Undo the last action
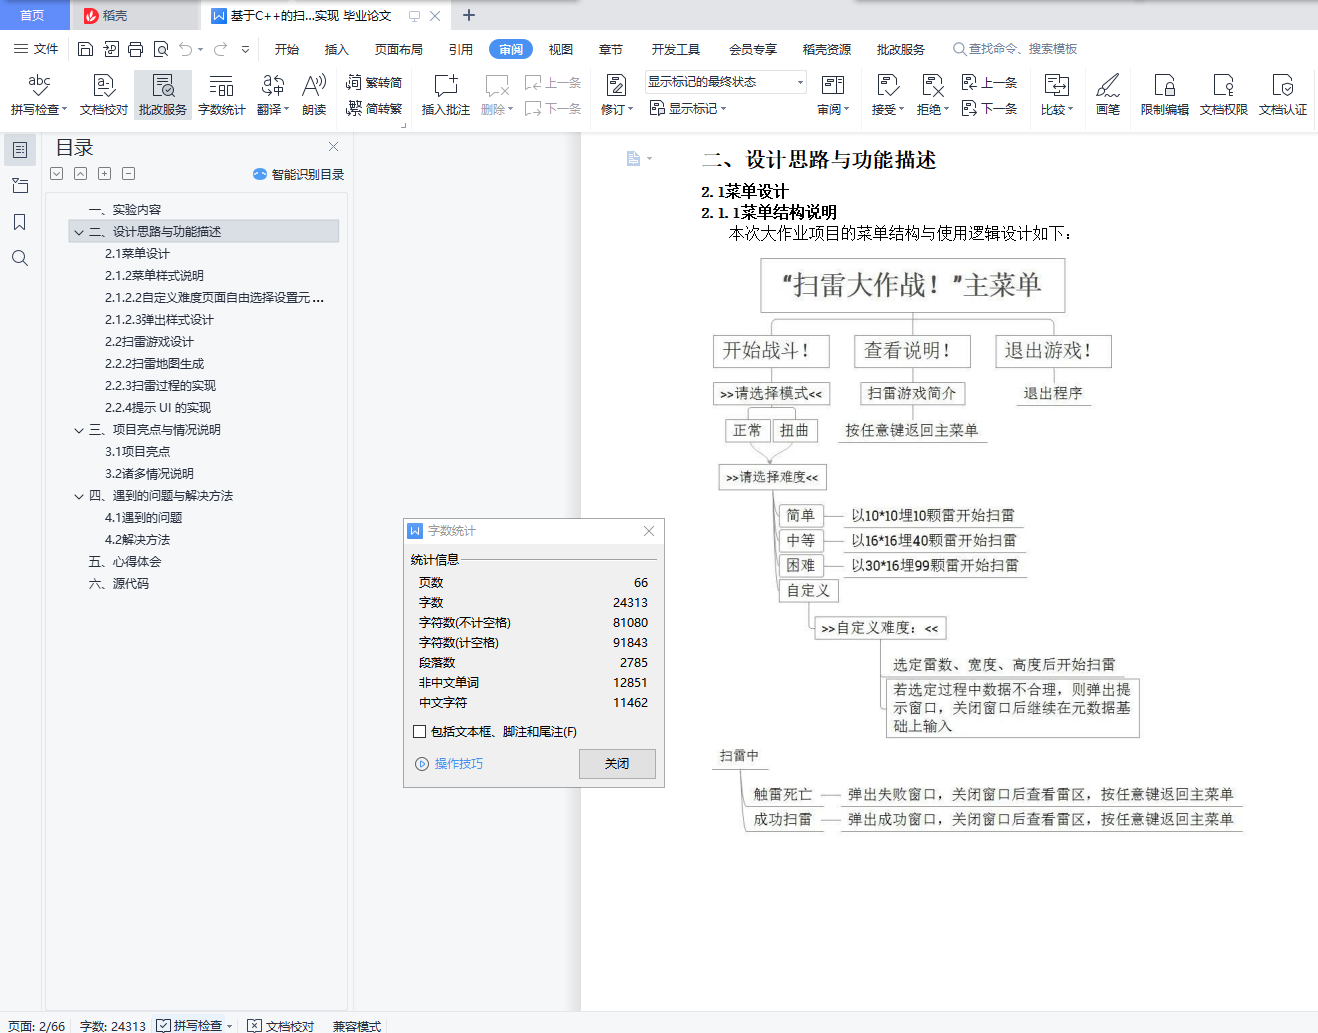Image resolution: width=1318 pixels, height=1033 pixels. [x=185, y=49]
